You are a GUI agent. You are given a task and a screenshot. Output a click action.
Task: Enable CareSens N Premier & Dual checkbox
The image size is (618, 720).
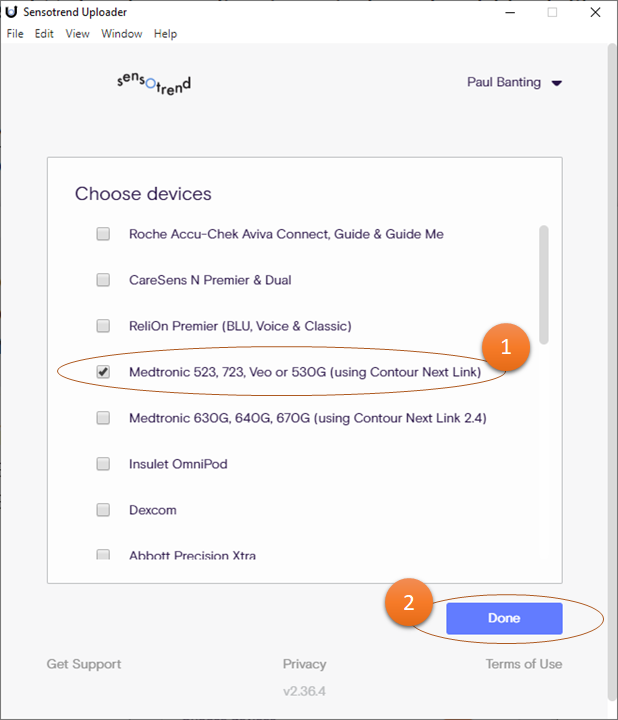[x=103, y=280]
